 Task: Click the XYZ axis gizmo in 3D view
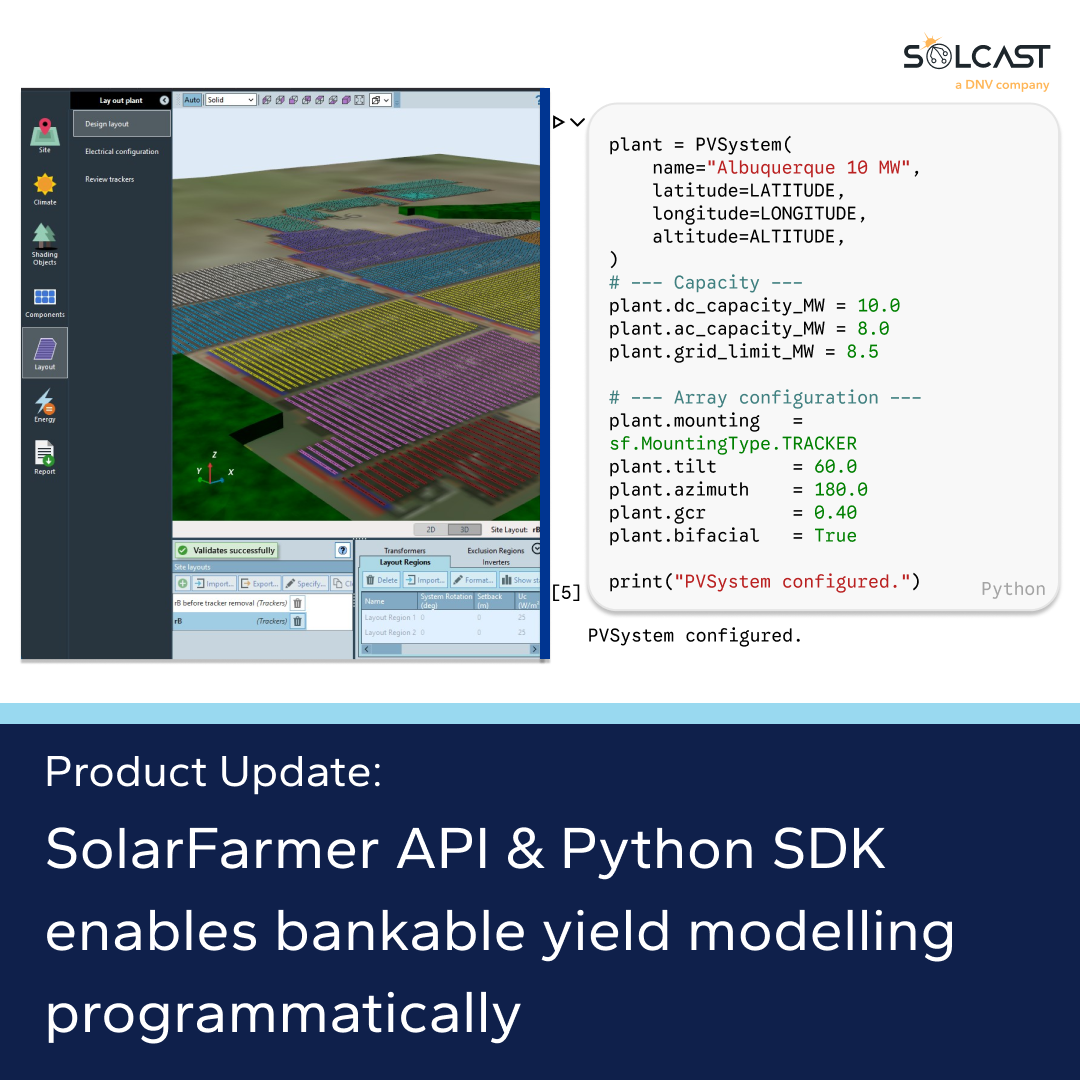click(x=214, y=468)
